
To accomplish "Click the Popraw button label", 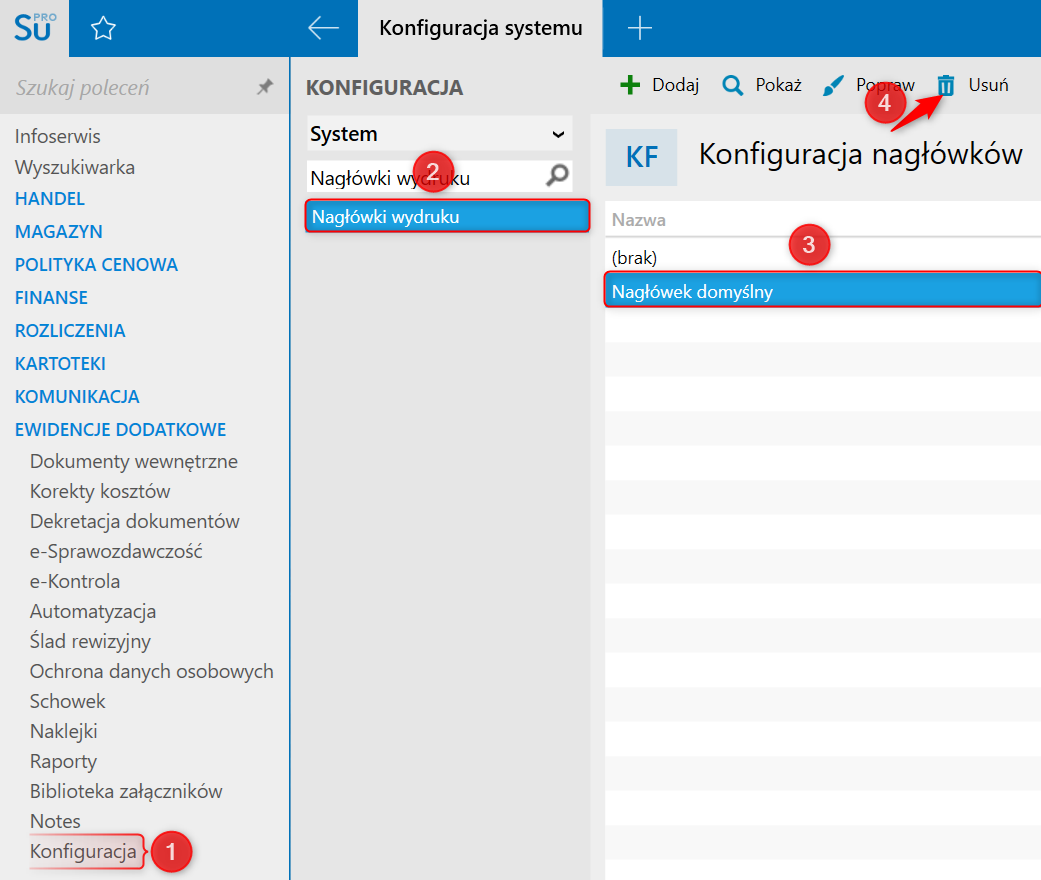I will 885,85.
